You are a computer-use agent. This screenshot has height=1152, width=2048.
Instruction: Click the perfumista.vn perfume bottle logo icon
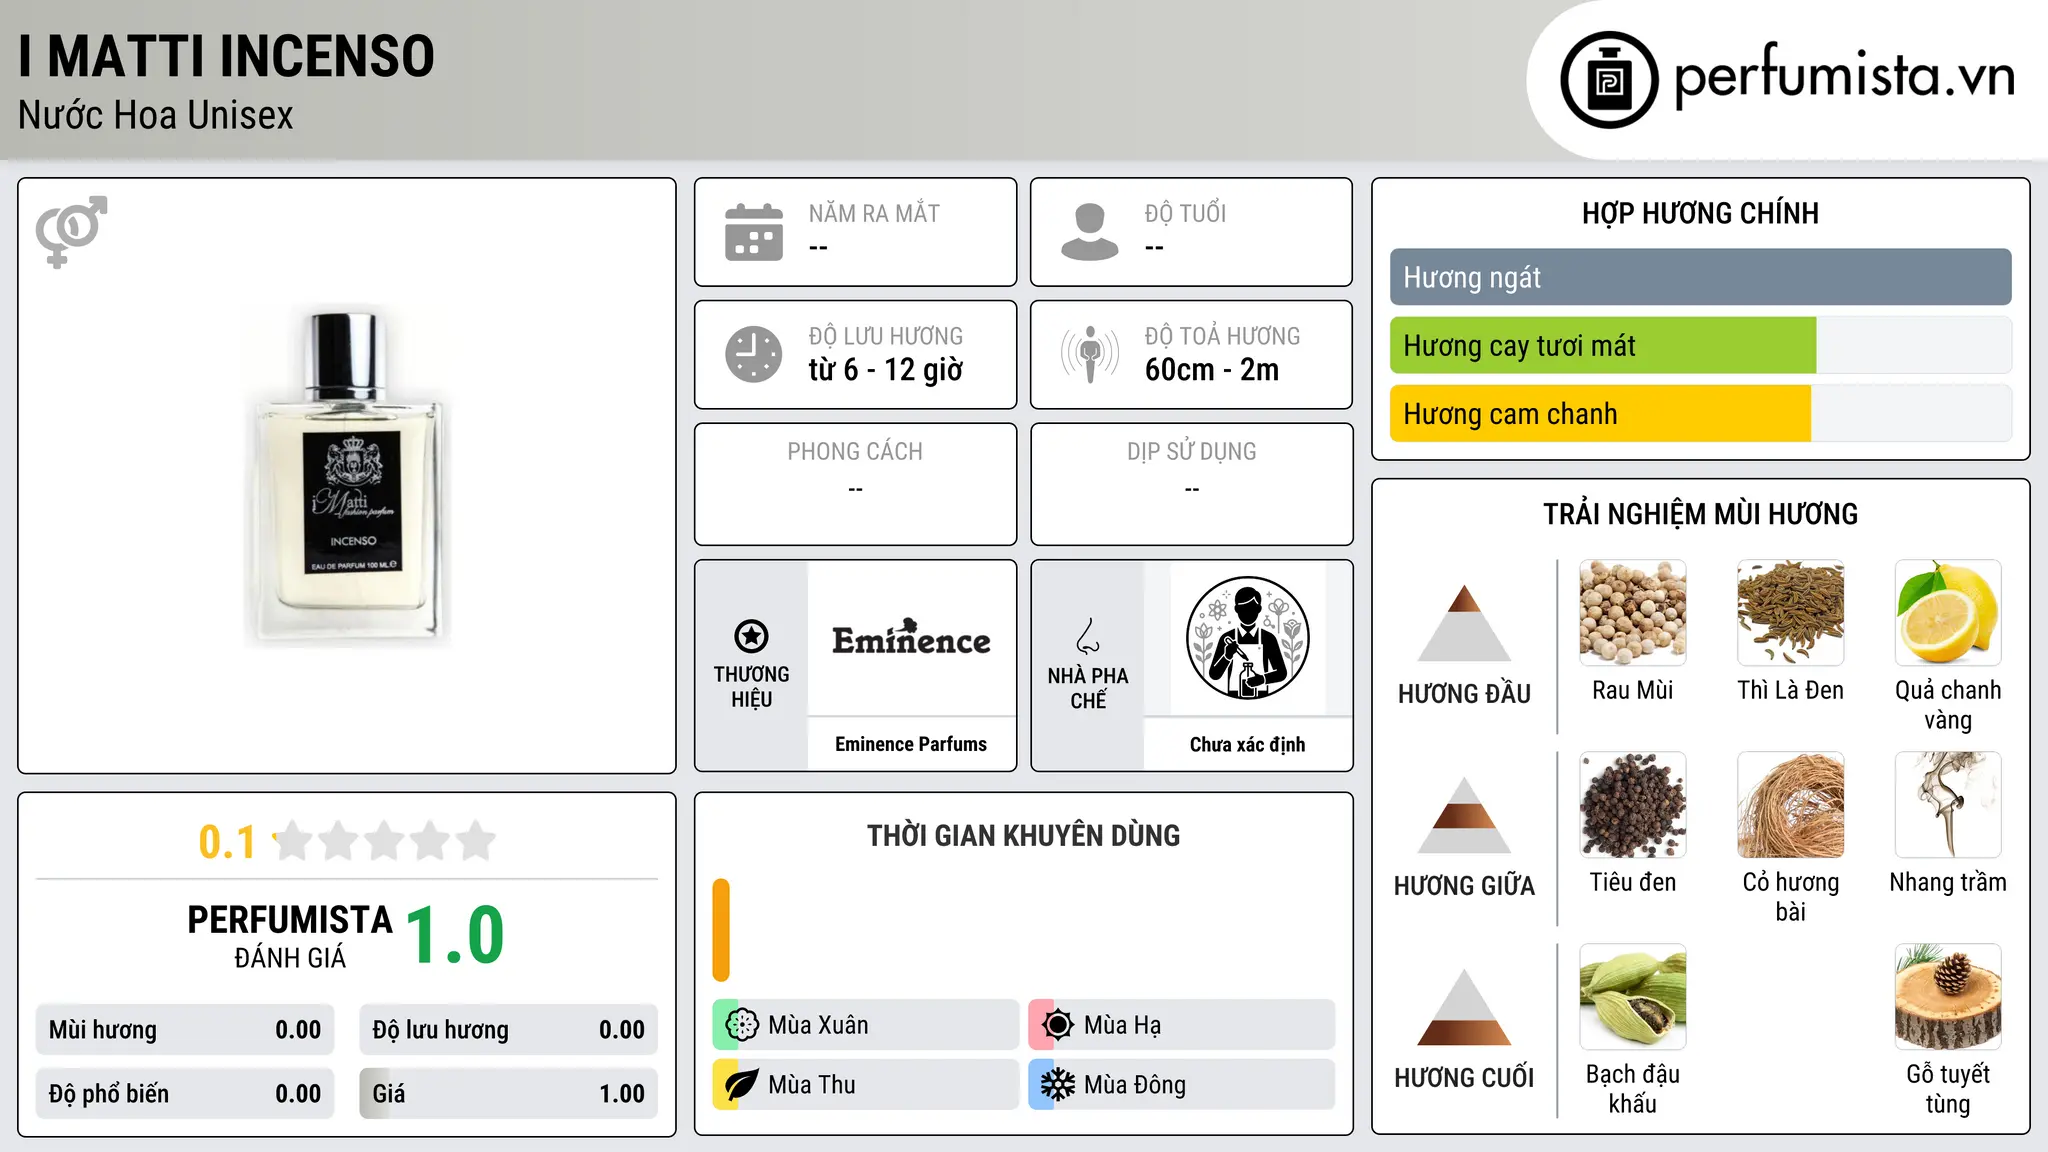pyautogui.click(x=1609, y=80)
